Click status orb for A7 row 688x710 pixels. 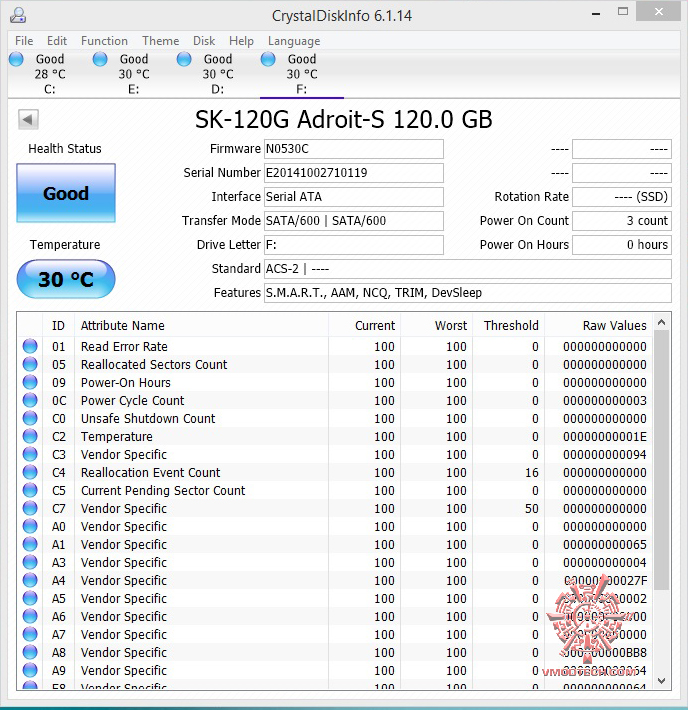click(x=30, y=634)
